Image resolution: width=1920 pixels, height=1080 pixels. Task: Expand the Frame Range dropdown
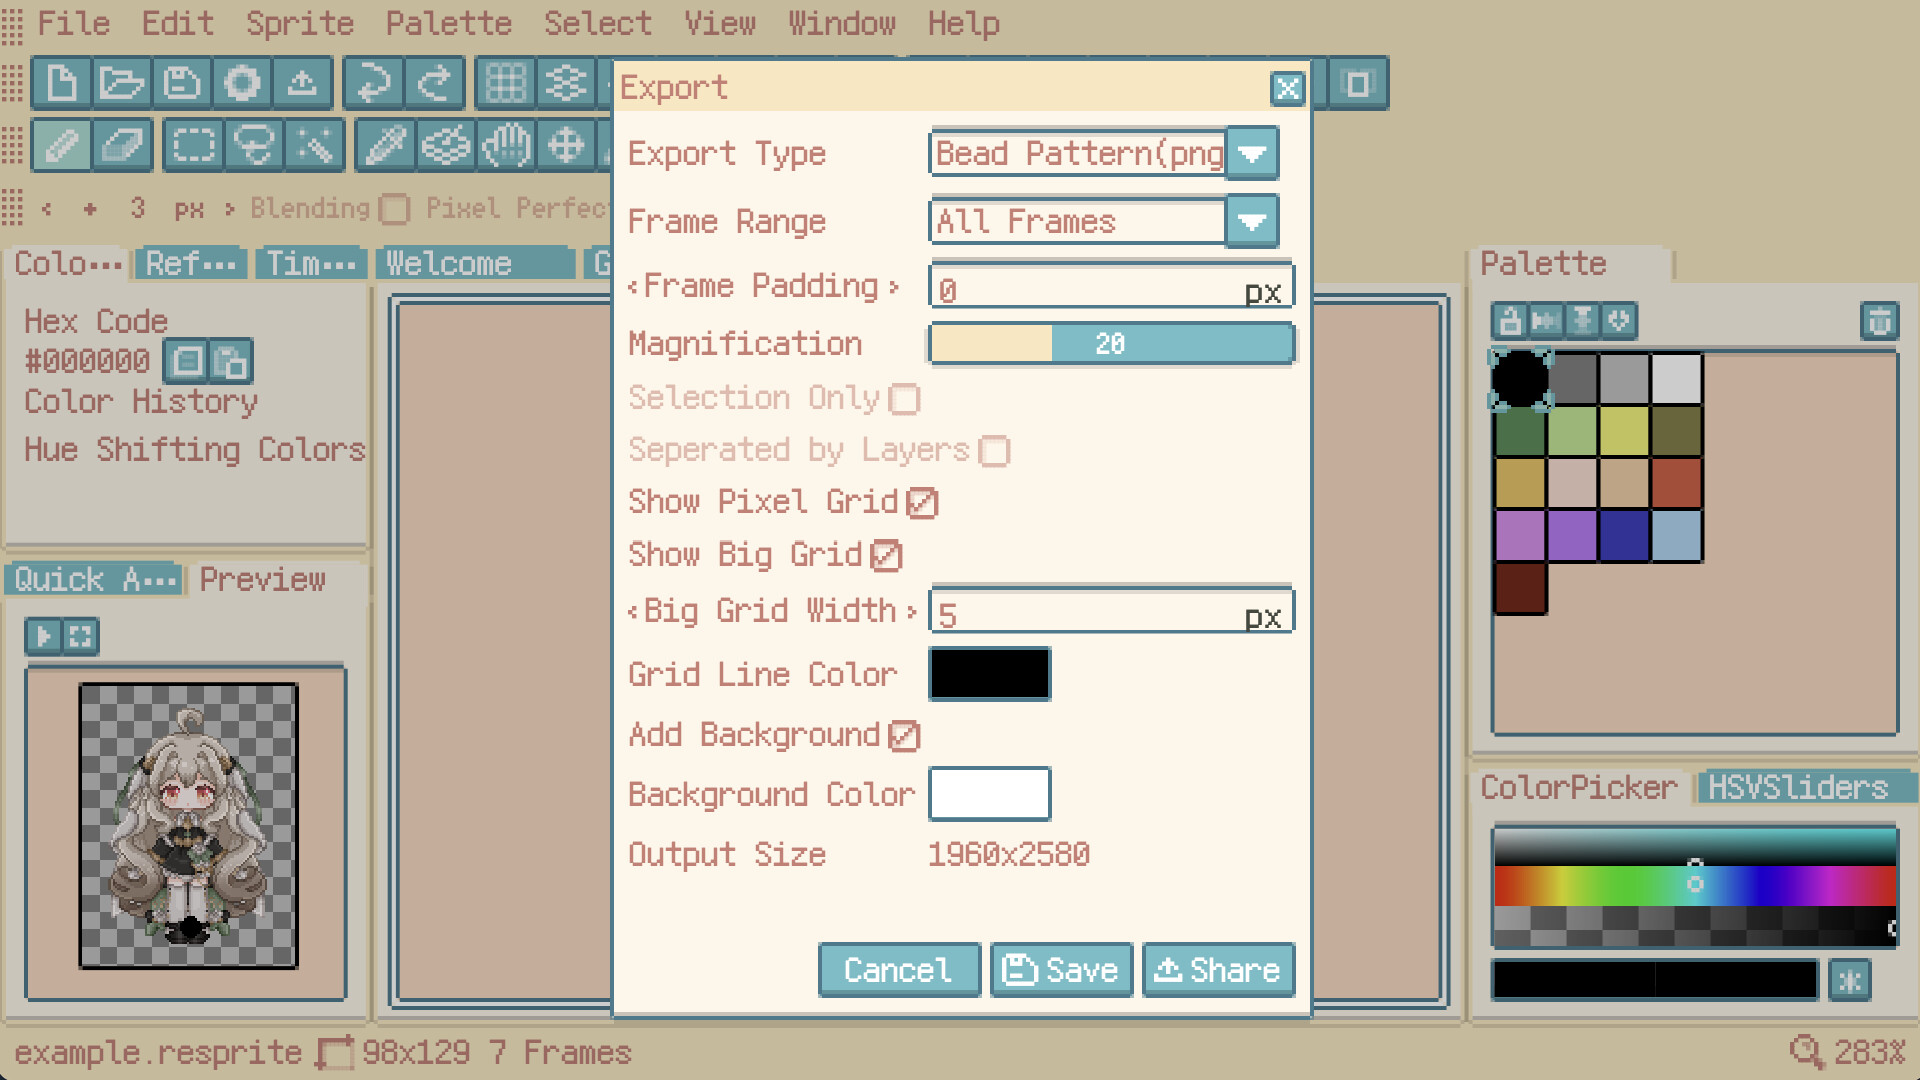[1252, 222]
